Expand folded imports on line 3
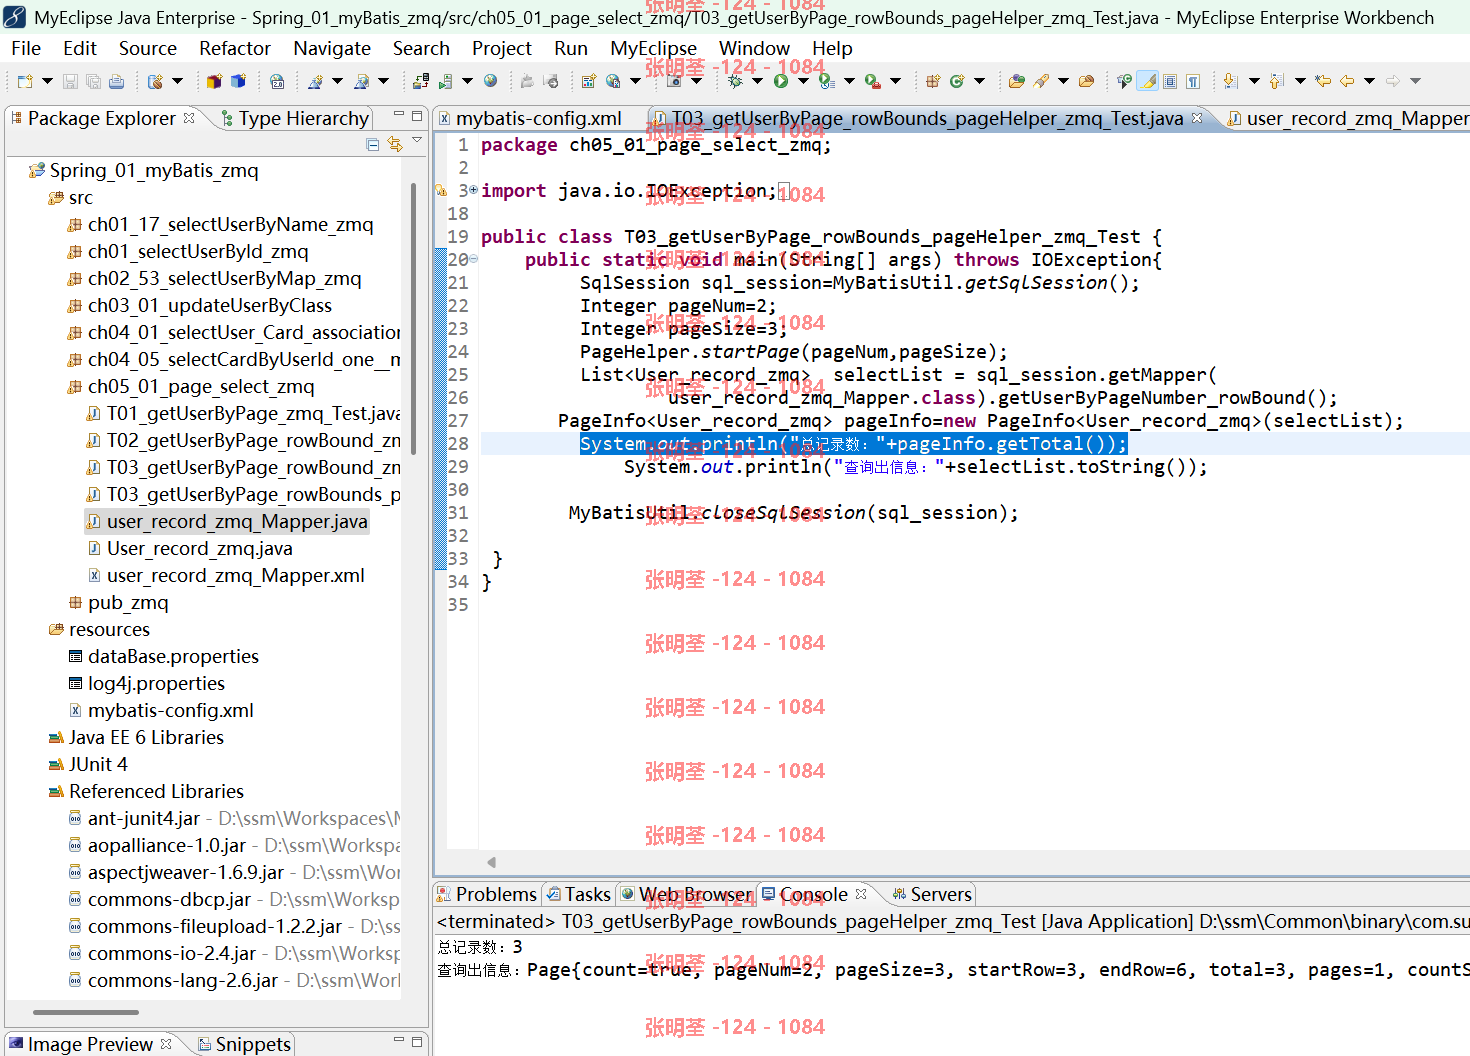This screenshot has height=1056, width=1470. [x=473, y=190]
